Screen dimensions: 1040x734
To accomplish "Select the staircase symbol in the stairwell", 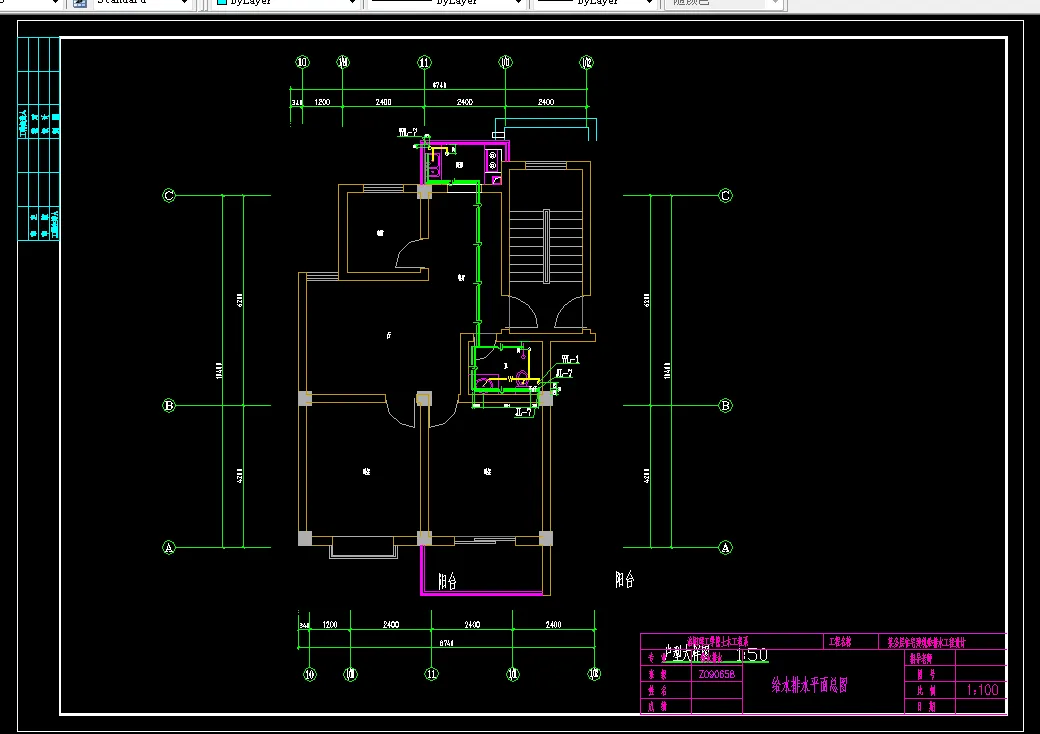I will [x=546, y=247].
